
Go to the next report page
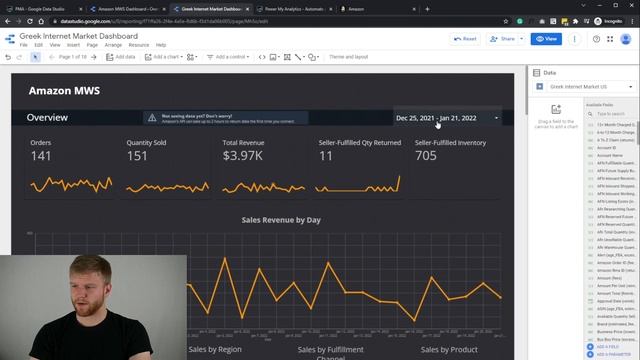click(94, 57)
